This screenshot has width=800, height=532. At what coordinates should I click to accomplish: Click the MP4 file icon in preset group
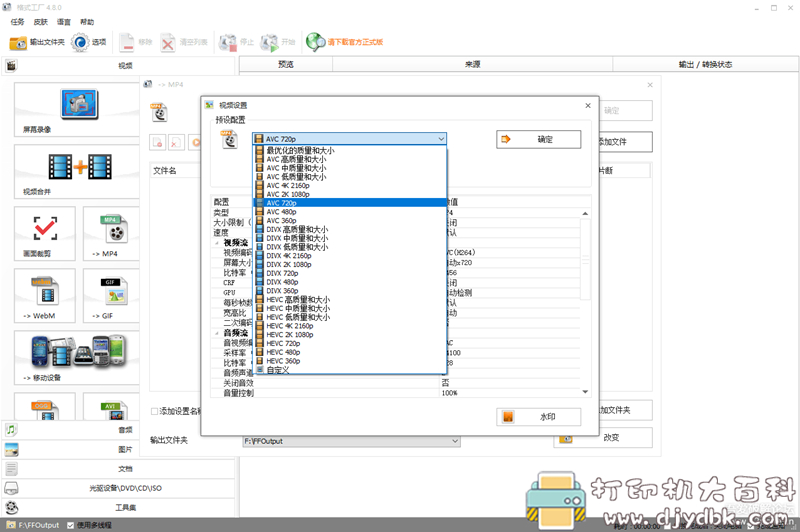pyautogui.click(x=230, y=139)
